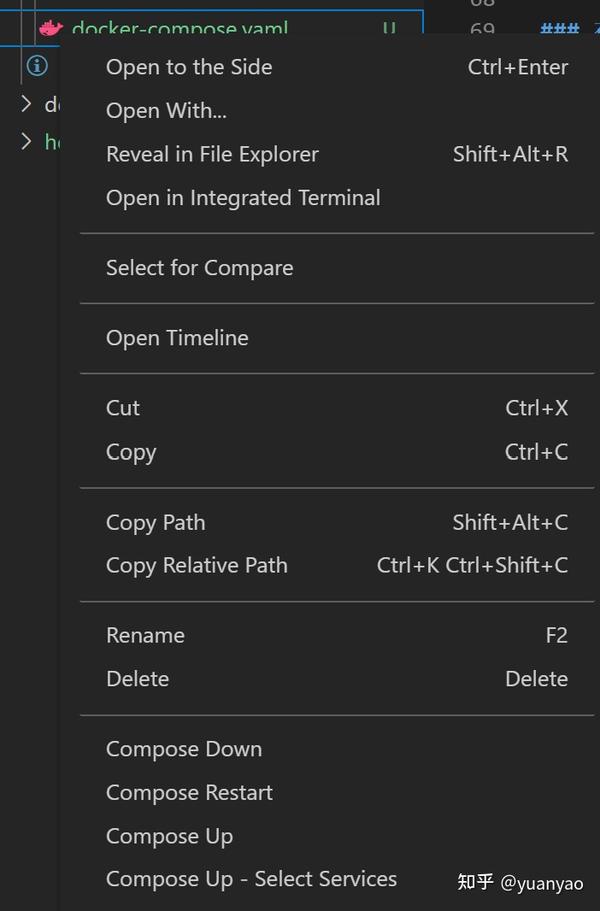
Task: Click the blue info circle icon
Action: (37, 66)
